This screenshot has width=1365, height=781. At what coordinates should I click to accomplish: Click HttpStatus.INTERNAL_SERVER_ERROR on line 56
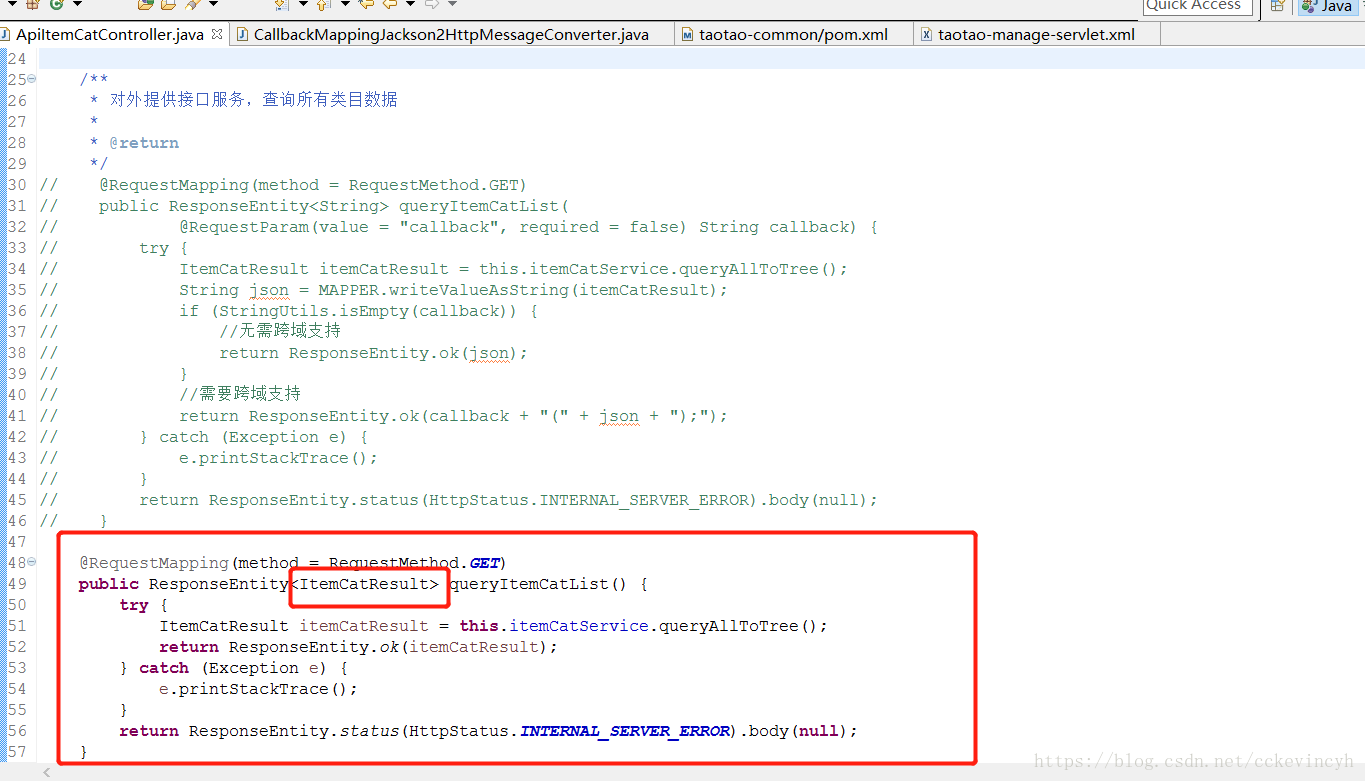point(569,731)
